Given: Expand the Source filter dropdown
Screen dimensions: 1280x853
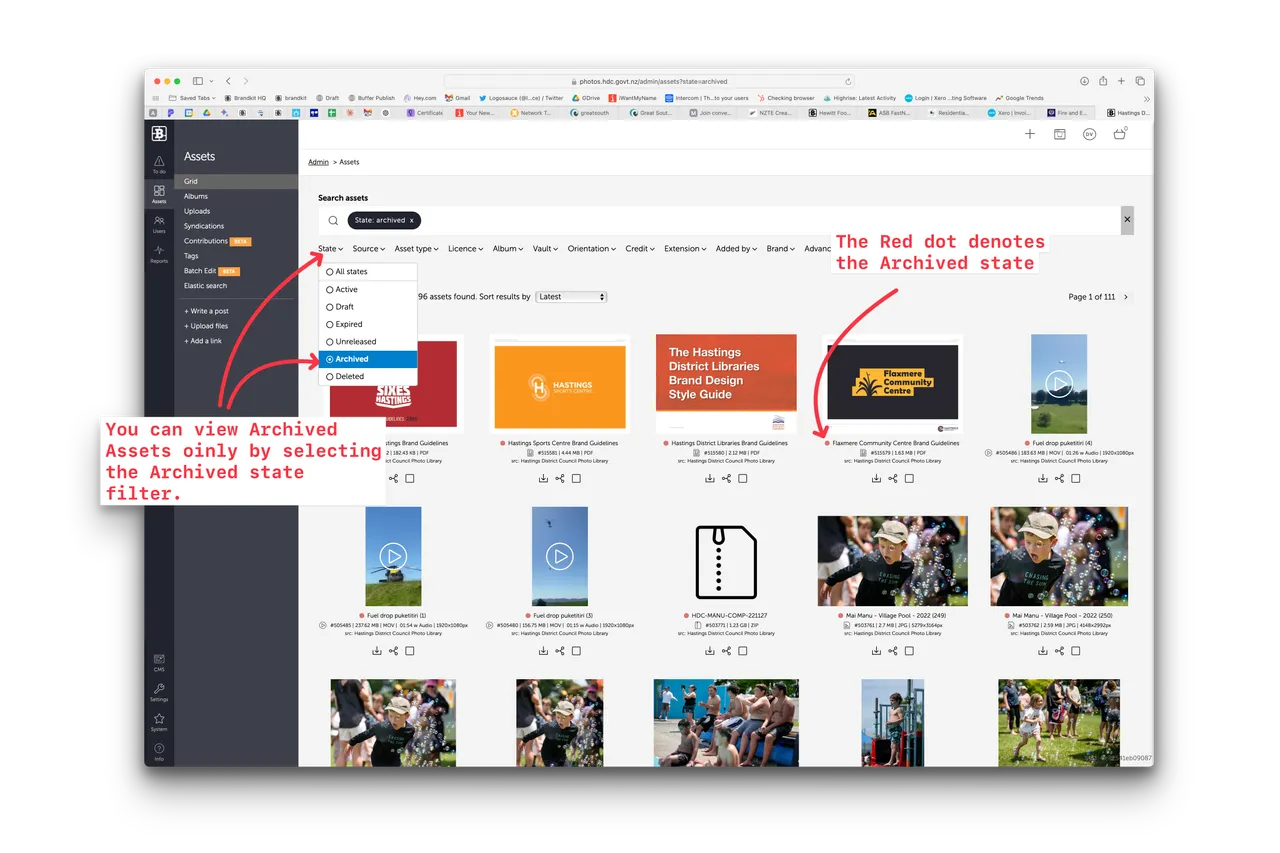Looking at the screenshot, I should tap(368, 249).
